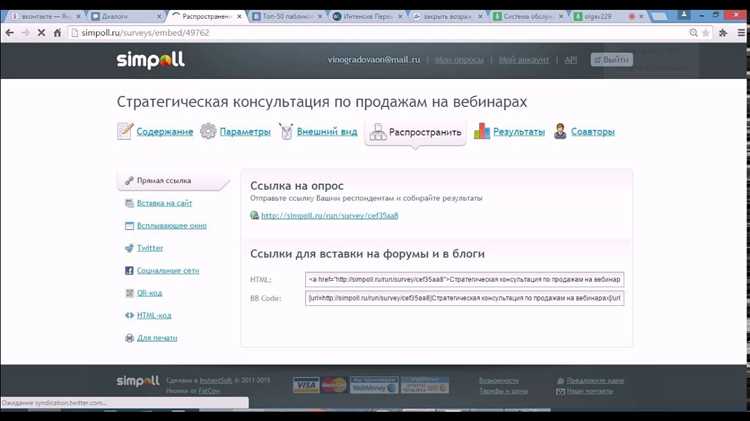Click the printer icon for Для печати
750x421 pixels.
(x=129, y=338)
